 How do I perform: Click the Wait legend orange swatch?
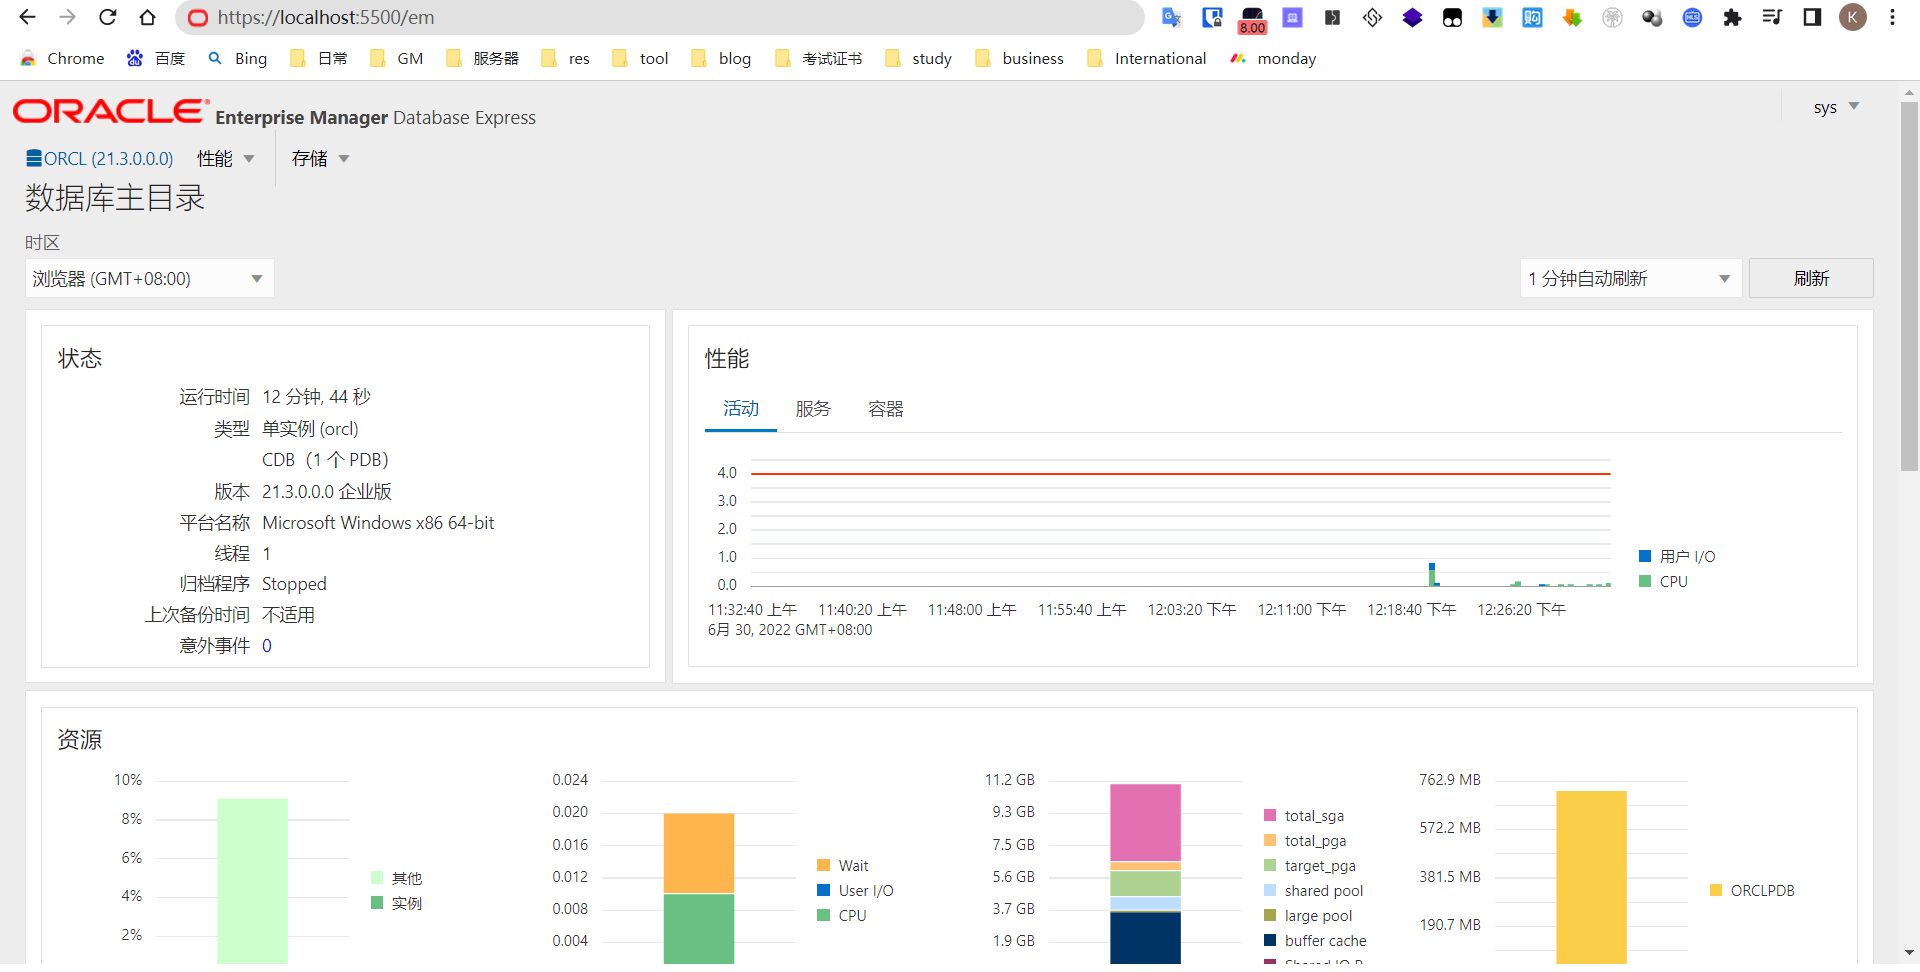point(823,865)
